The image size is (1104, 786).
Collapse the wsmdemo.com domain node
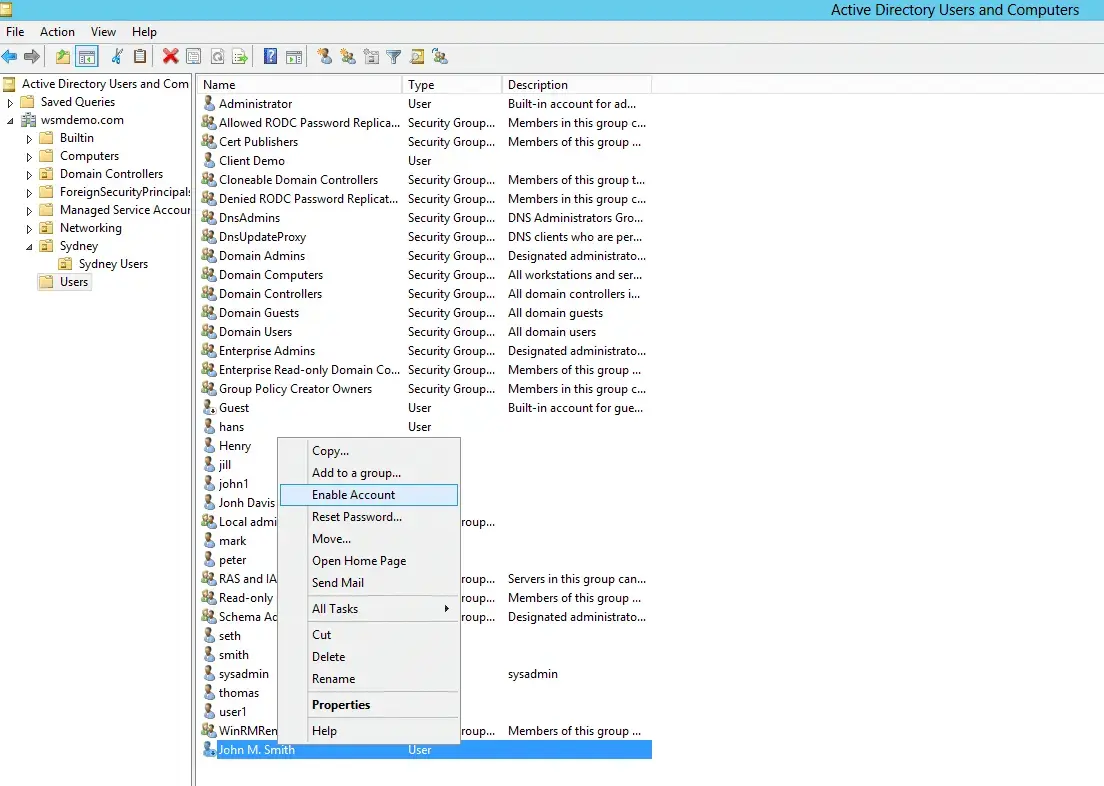(10, 120)
